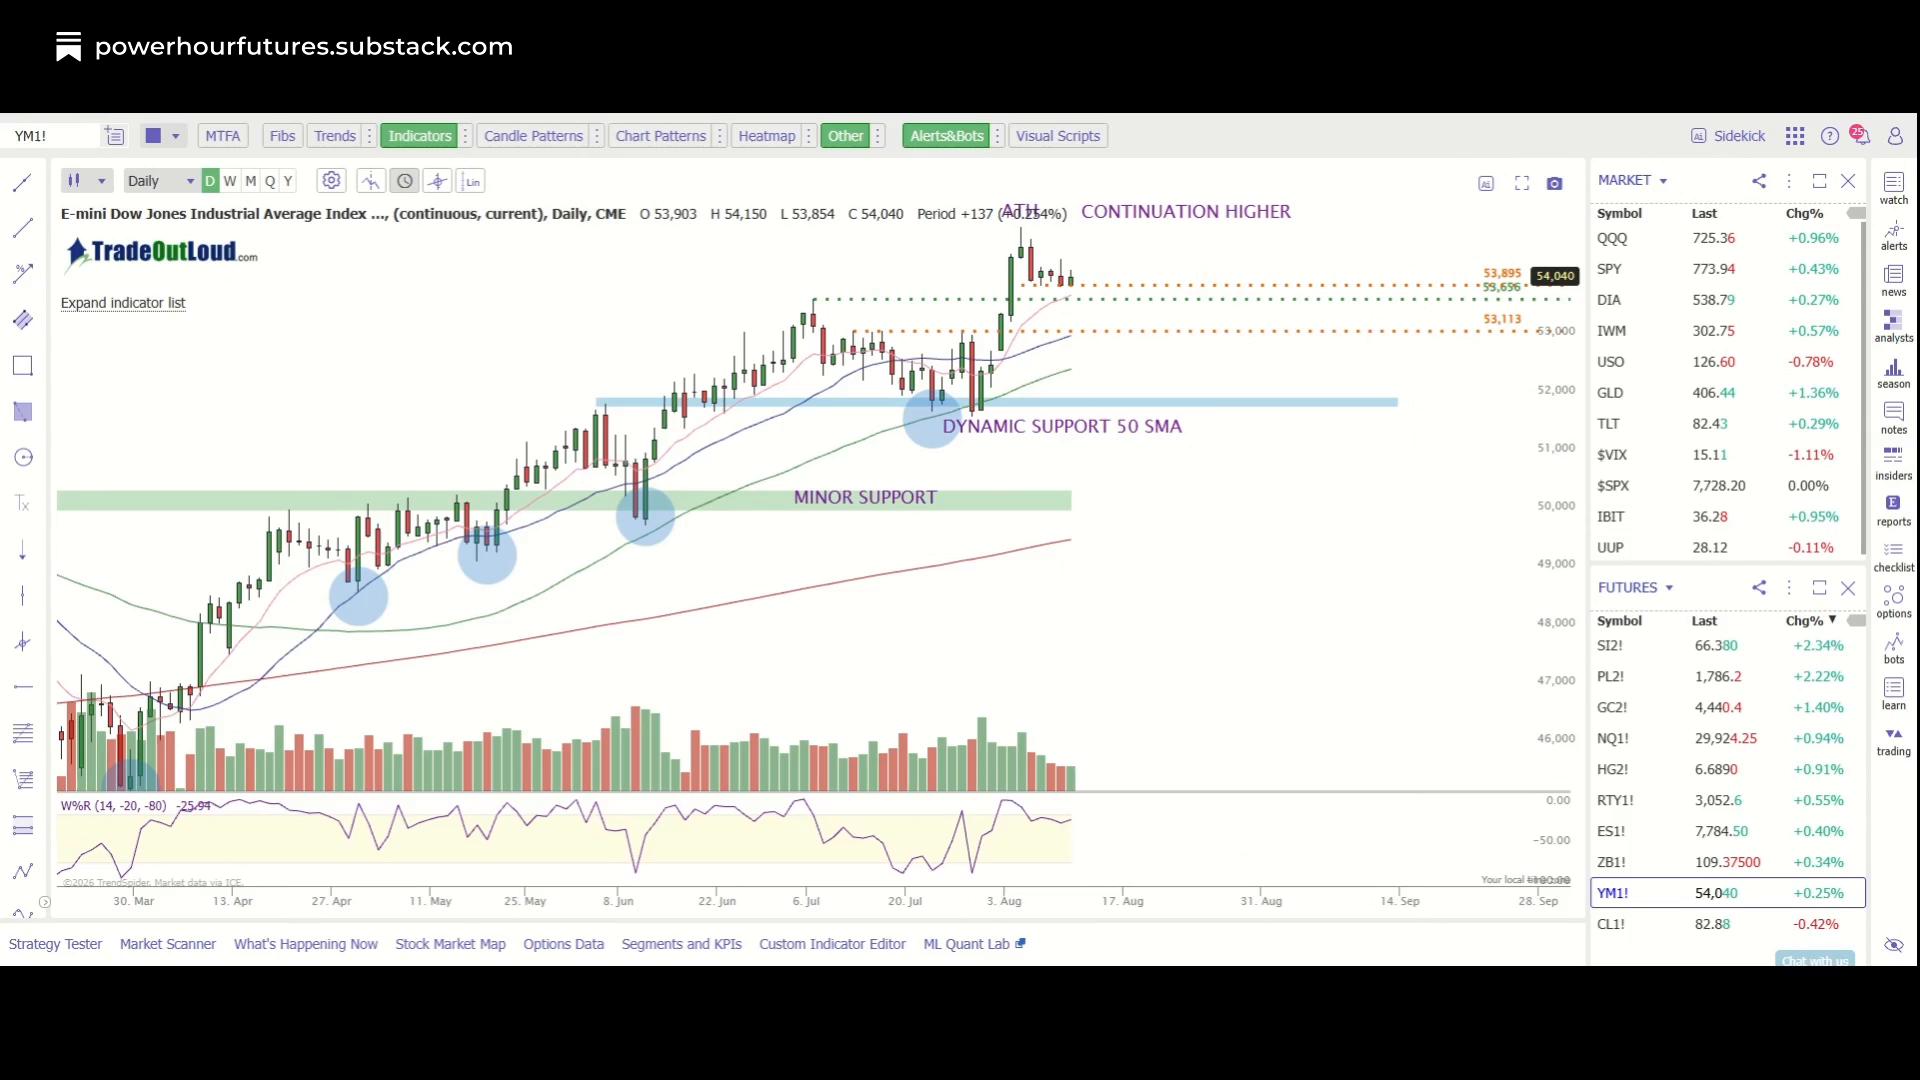Image resolution: width=1920 pixels, height=1080 pixels.
Task: Open the Options Data tab
Action: click(563, 944)
